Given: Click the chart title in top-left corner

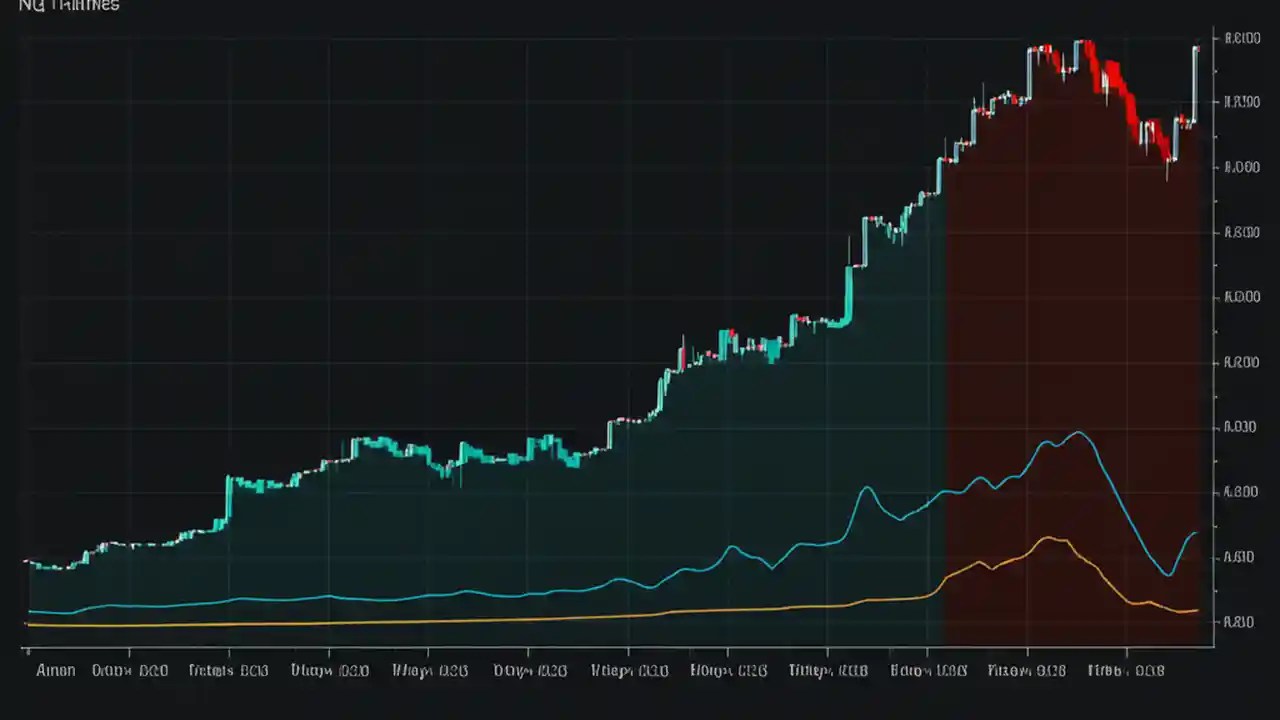Looking at the screenshot, I should [x=68, y=7].
